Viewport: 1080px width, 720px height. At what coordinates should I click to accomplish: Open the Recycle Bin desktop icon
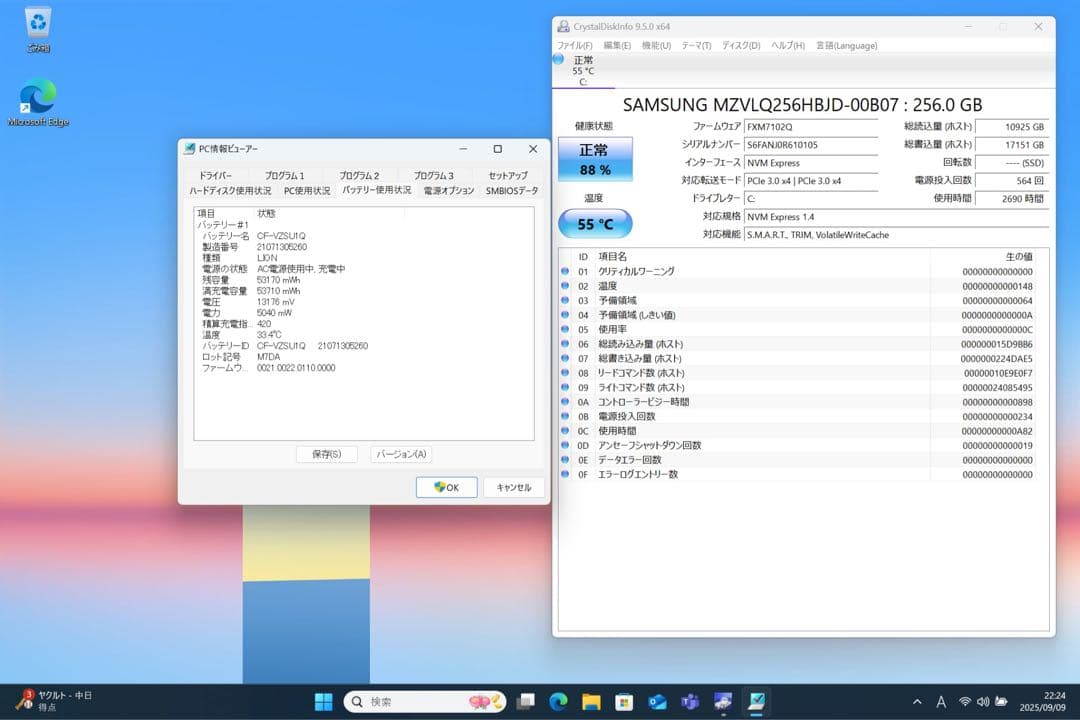[x=38, y=29]
